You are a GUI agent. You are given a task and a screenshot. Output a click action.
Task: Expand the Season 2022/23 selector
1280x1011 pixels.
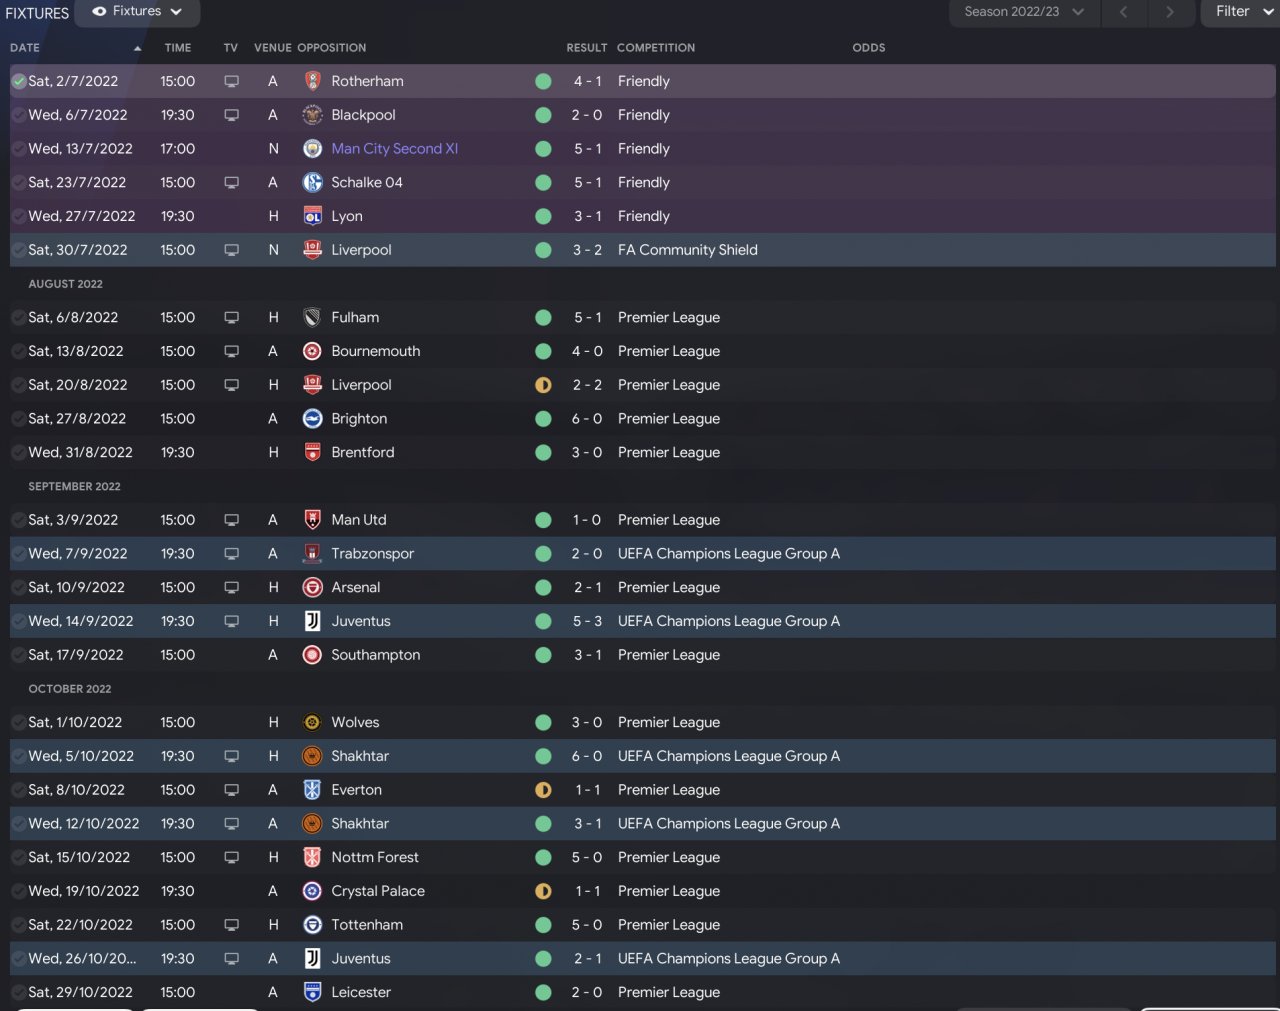point(1023,12)
